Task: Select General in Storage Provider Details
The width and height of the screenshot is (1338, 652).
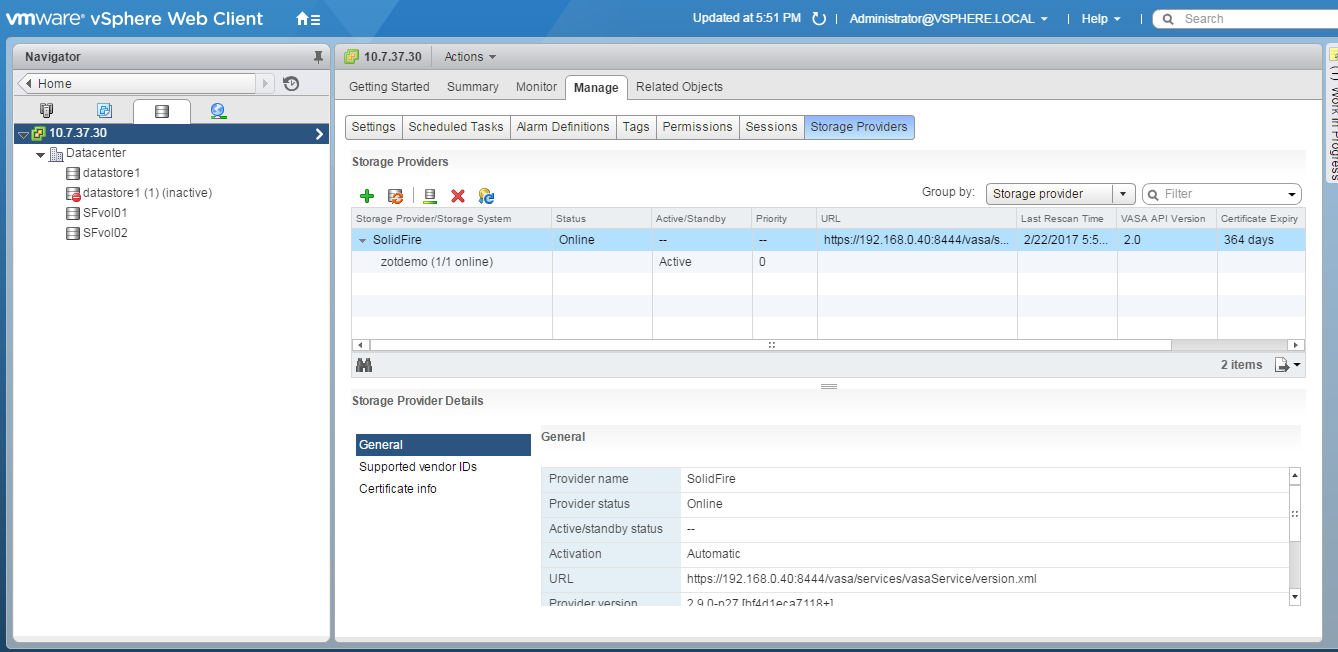Action: click(443, 445)
